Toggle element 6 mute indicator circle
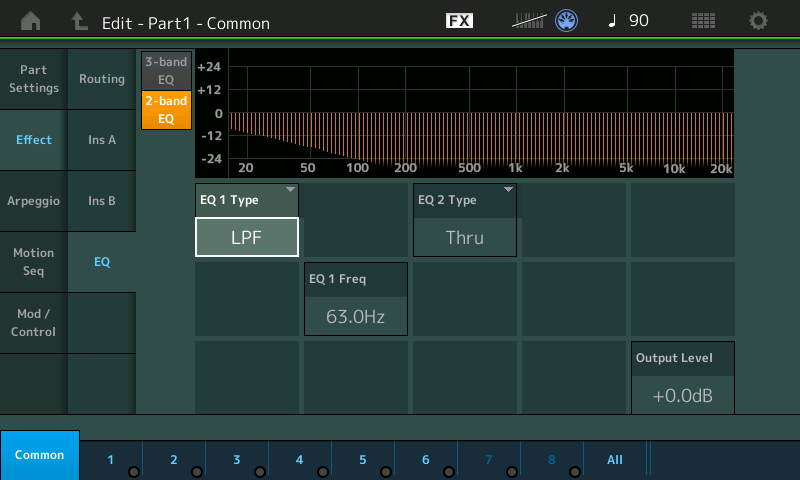This screenshot has width=800, height=480. click(x=449, y=472)
